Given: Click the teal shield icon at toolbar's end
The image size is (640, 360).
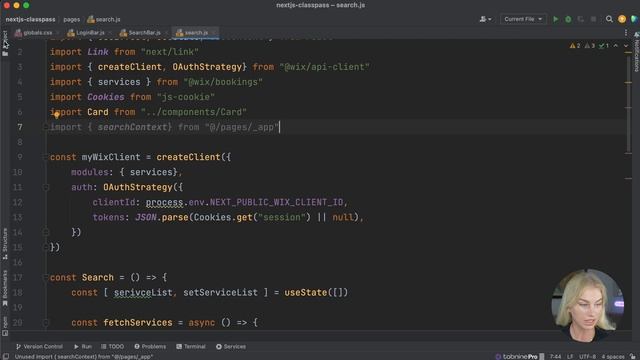Looking at the screenshot, I should pos(634,19).
